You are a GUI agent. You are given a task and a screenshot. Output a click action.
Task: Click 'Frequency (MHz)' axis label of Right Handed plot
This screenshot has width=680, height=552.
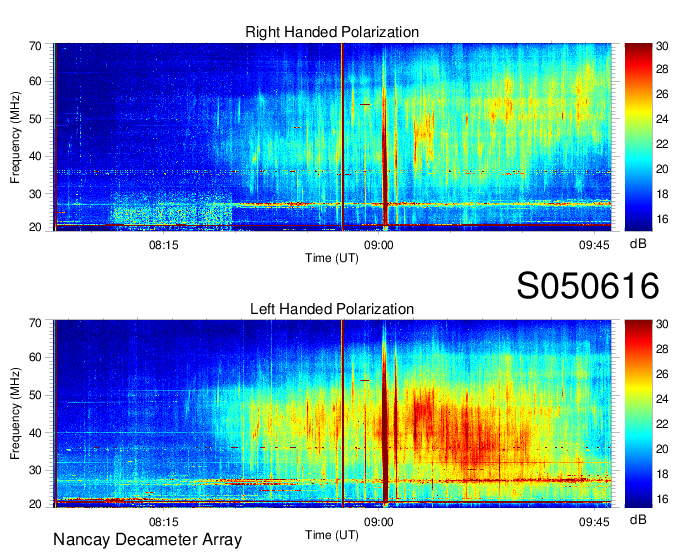15,137
